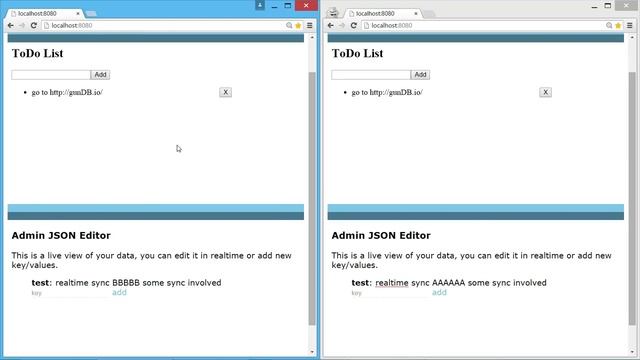Delete gunDB todo item with X in left window
This screenshot has width=640, height=360.
[225, 92]
